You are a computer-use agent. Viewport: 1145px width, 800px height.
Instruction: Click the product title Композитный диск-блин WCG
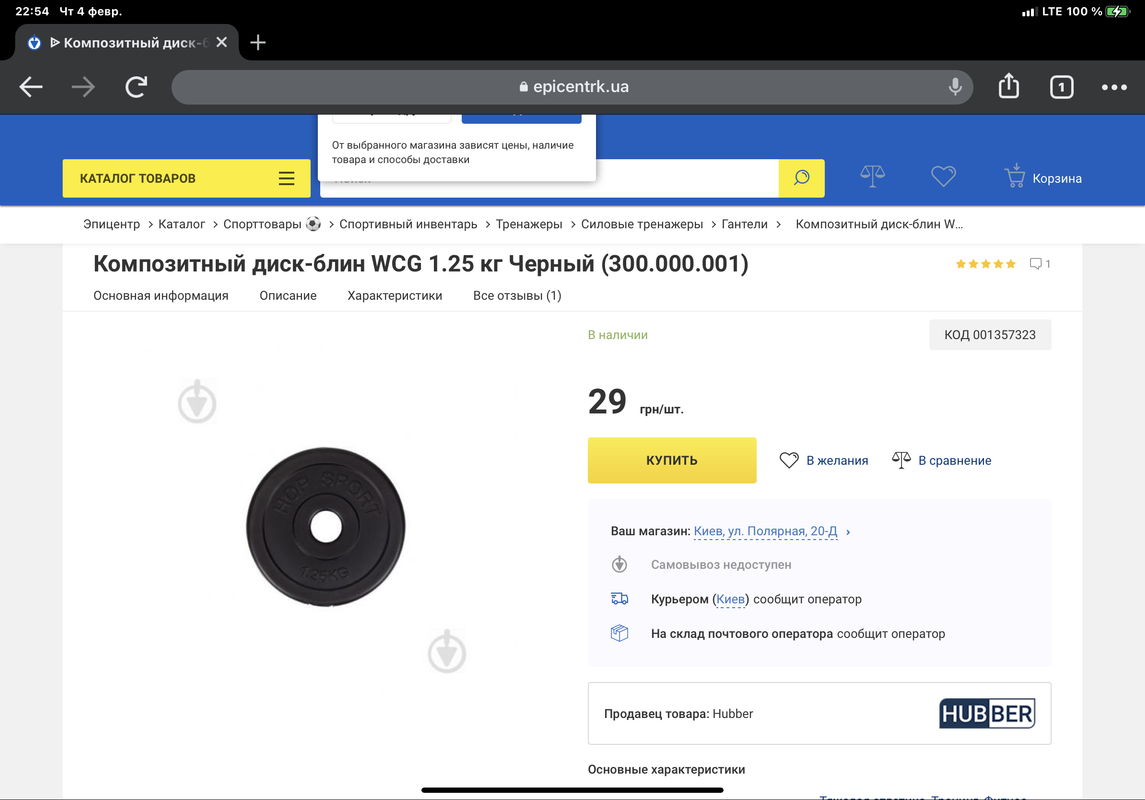tap(421, 264)
